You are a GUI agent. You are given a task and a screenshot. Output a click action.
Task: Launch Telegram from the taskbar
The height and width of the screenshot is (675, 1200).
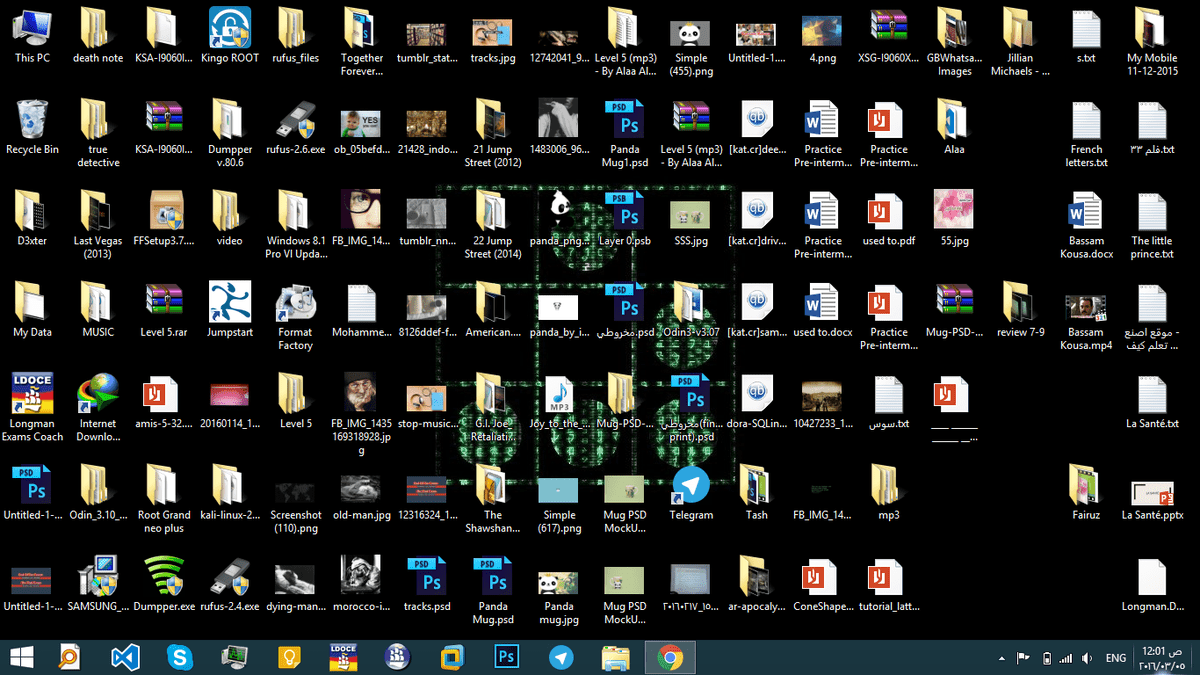pyautogui.click(x=561, y=657)
